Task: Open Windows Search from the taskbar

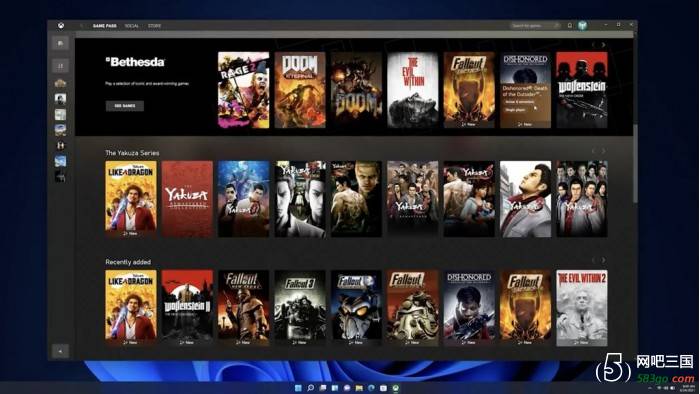Action: coord(311,388)
